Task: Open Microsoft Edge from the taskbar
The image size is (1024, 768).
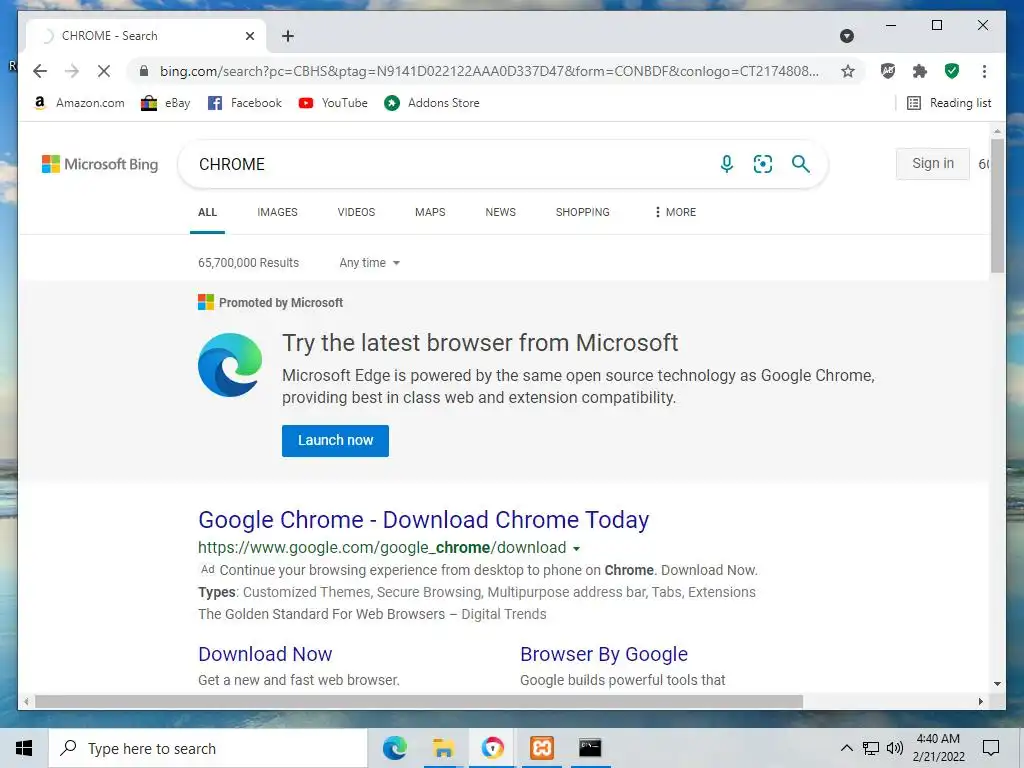Action: click(x=394, y=748)
